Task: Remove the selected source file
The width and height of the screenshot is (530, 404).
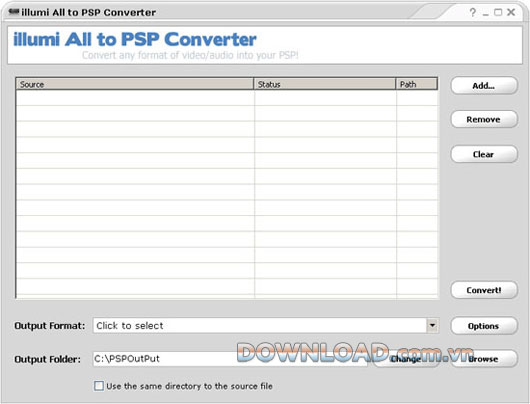Action: pyautogui.click(x=484, y=119)
